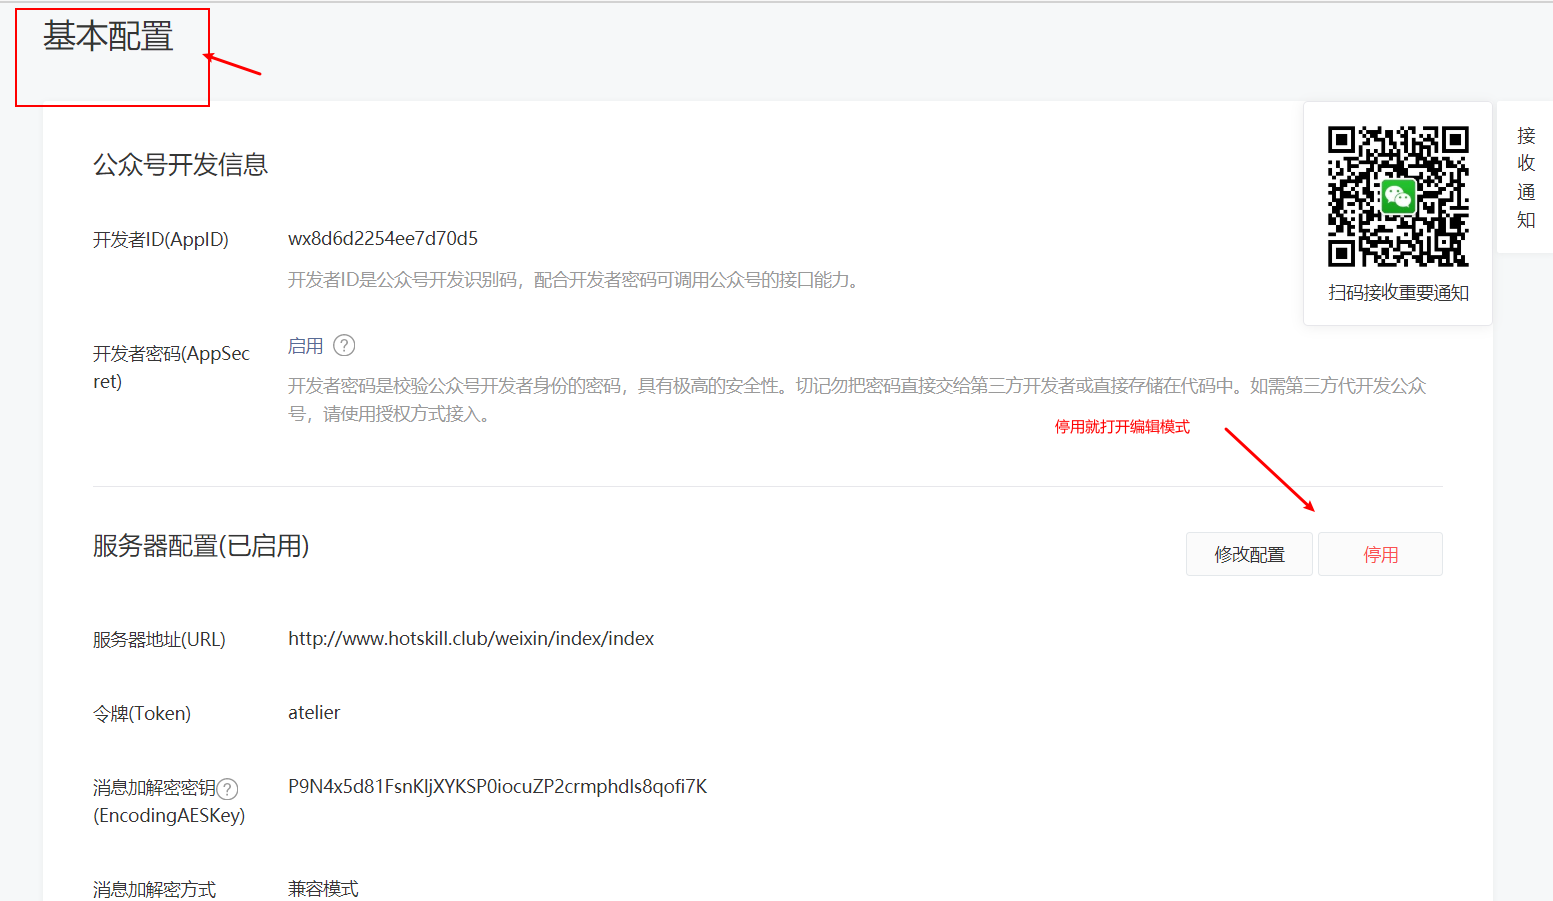Click the 基本配置 page title
Image resolution: width=1553 pixels, height=901 pixels.
tap(108, 36)
